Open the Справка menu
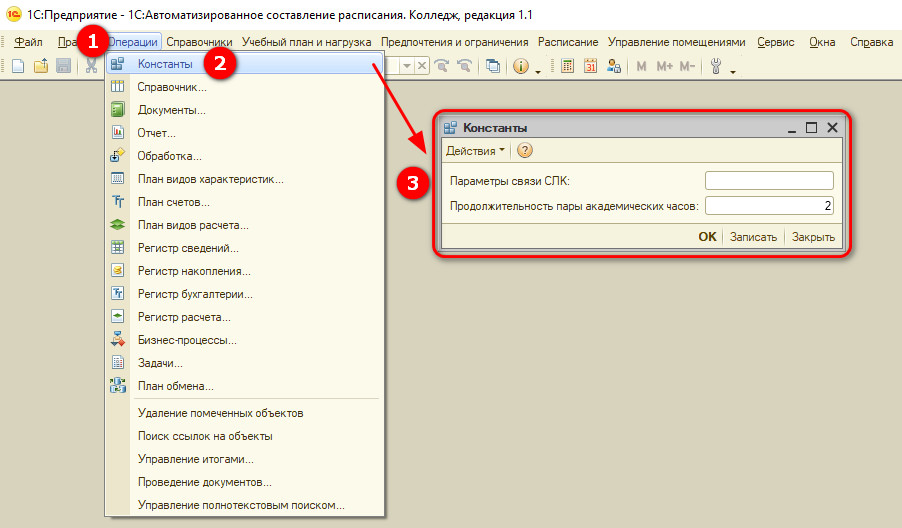 [x=872, y=42]
